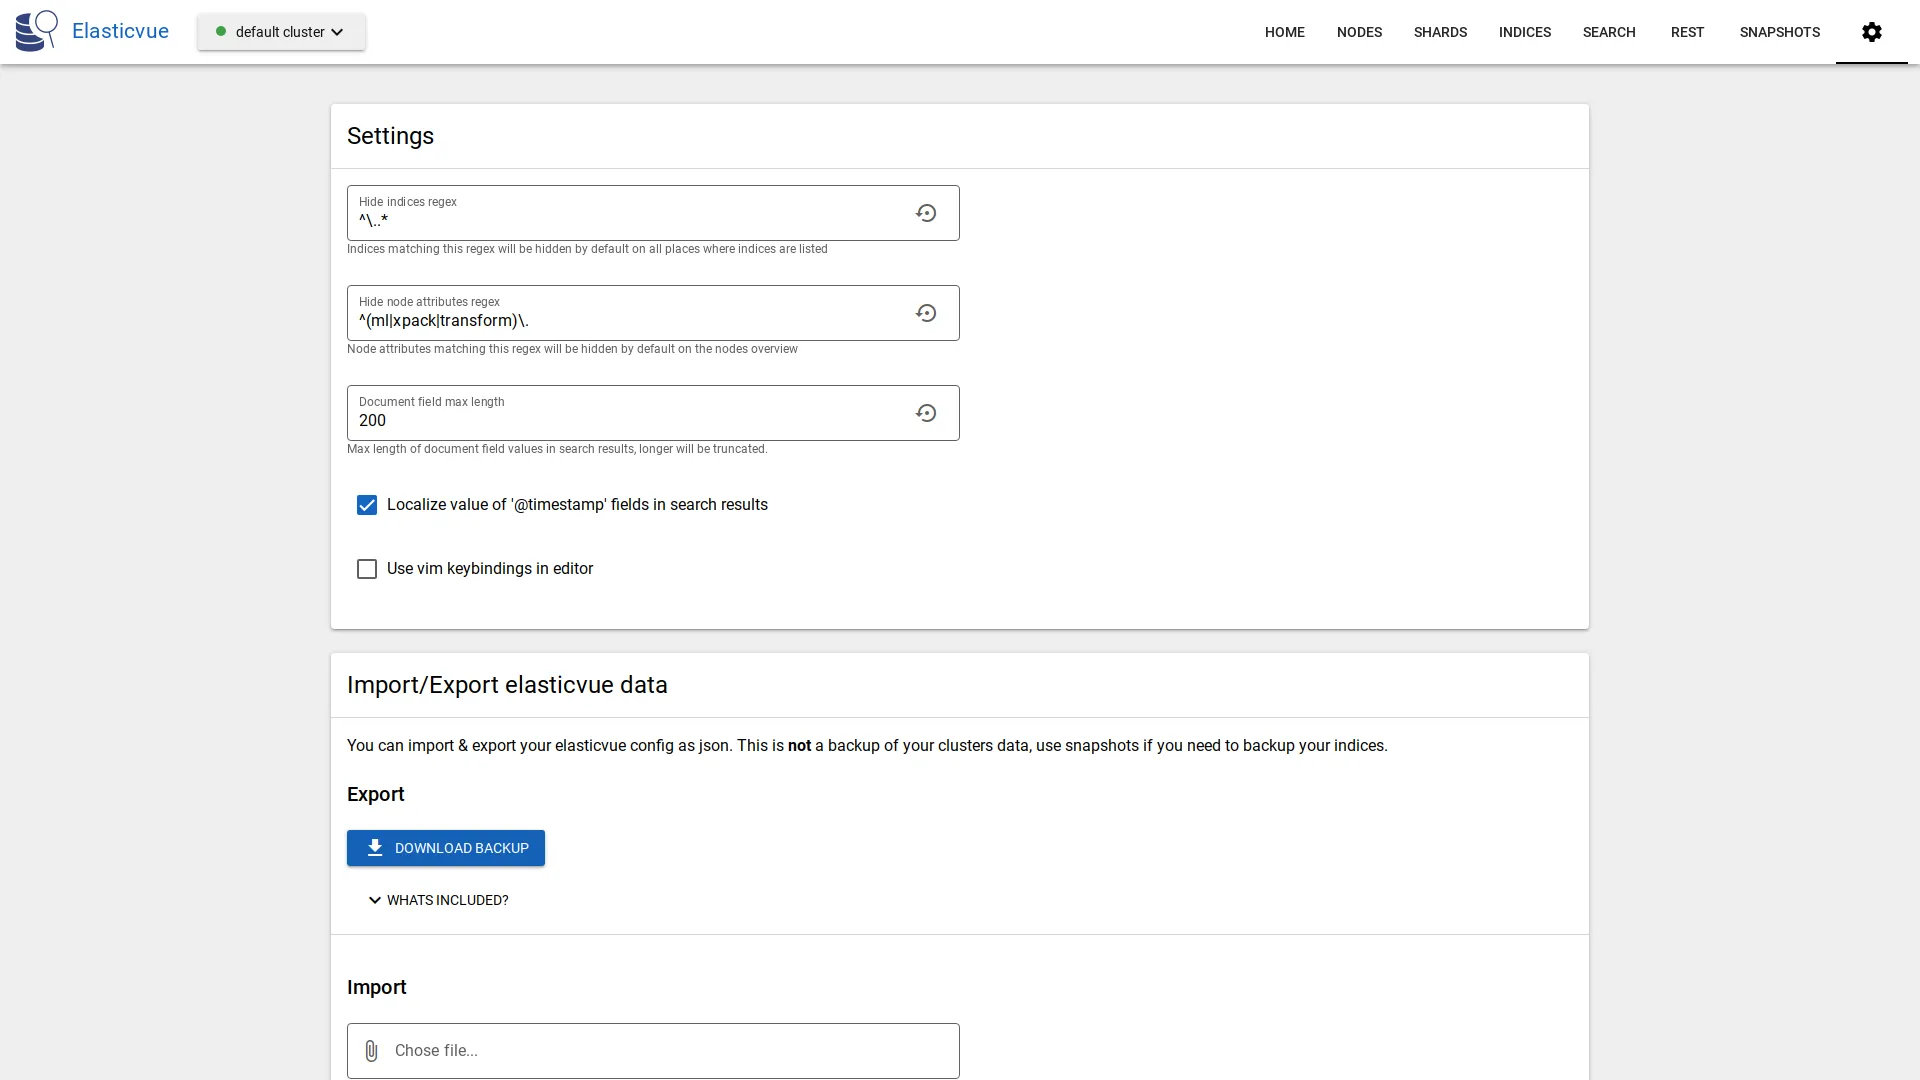Enable vim keybindings in editor
The image size is (1920, 1080).
(x=367, y=568)
